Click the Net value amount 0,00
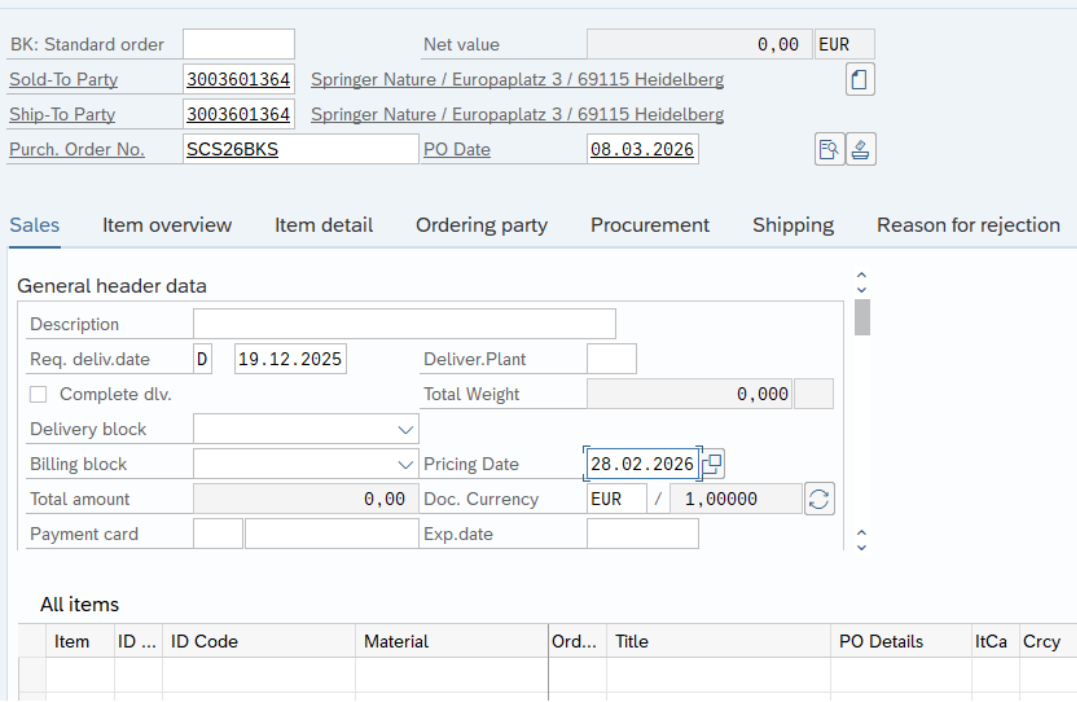This screenshot has width=1077, height=702. pyautogui.click(x=700, y=44)
